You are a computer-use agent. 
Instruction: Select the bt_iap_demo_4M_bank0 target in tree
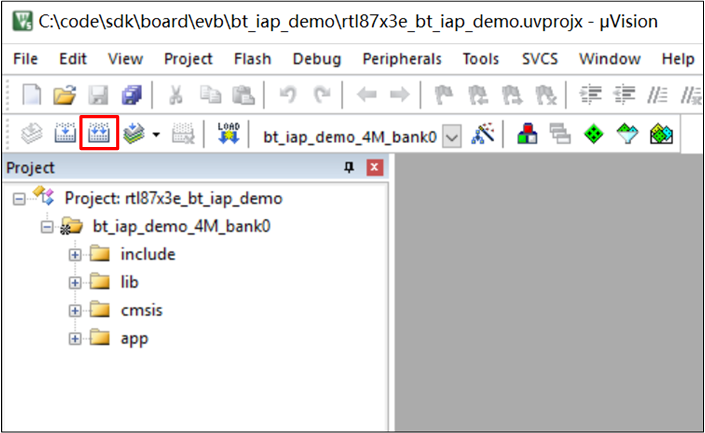coord(181,226)
